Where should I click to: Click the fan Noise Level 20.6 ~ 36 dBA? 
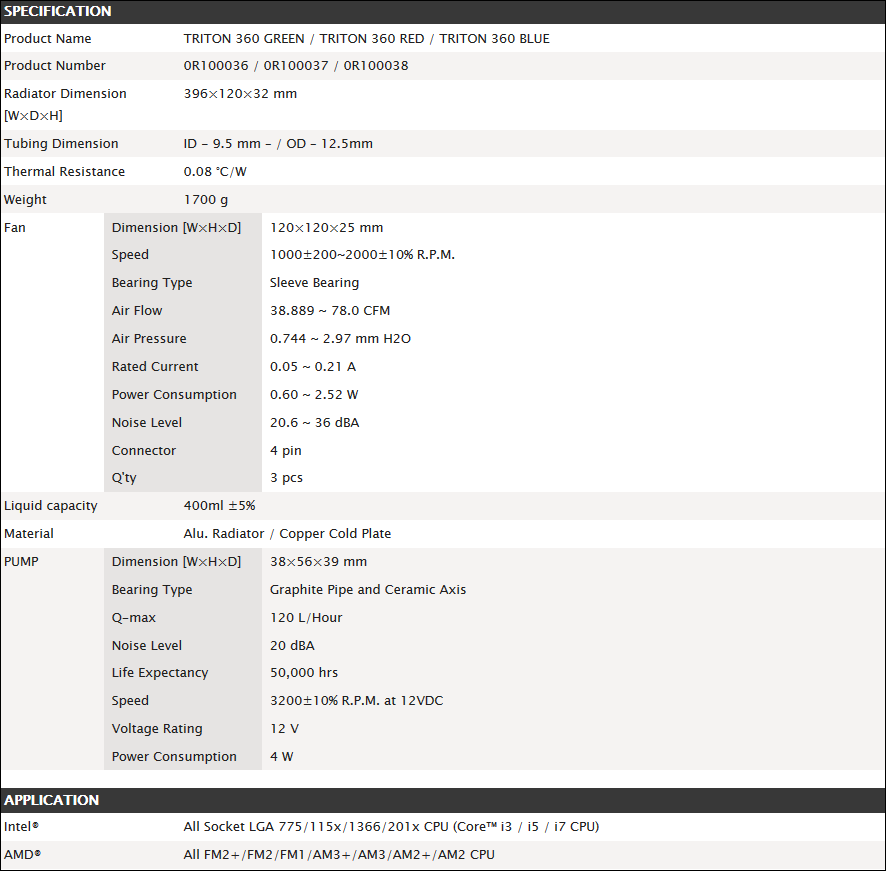[314, 423]
